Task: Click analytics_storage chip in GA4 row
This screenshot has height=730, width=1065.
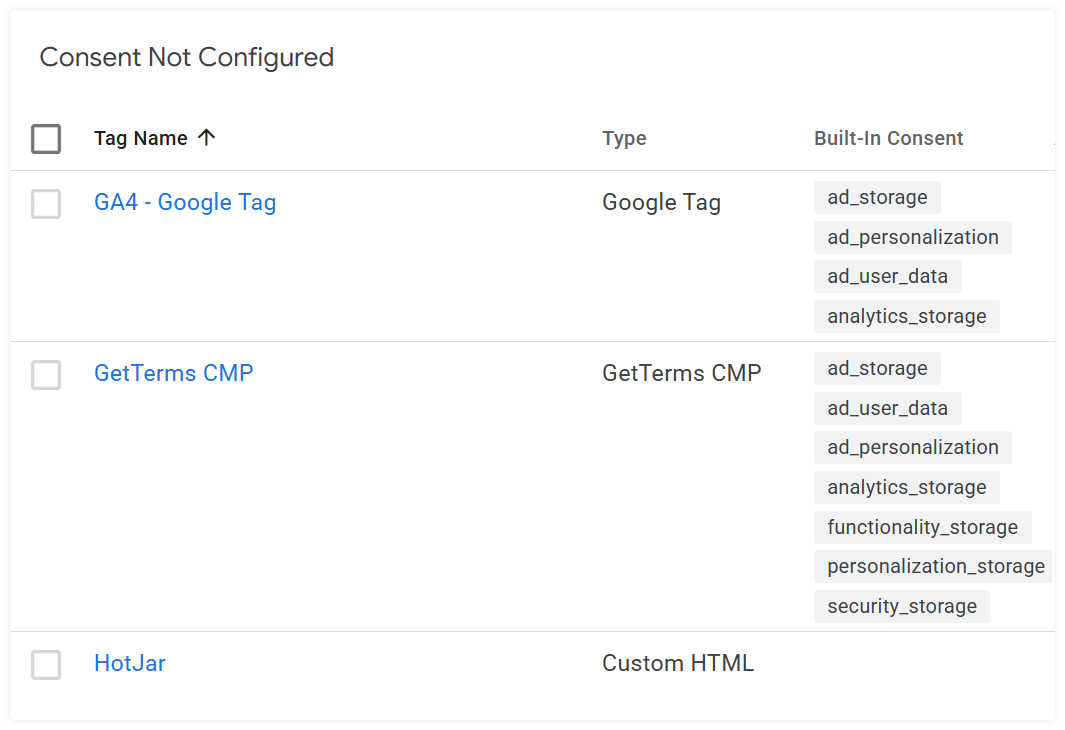Action: point(907,316)
